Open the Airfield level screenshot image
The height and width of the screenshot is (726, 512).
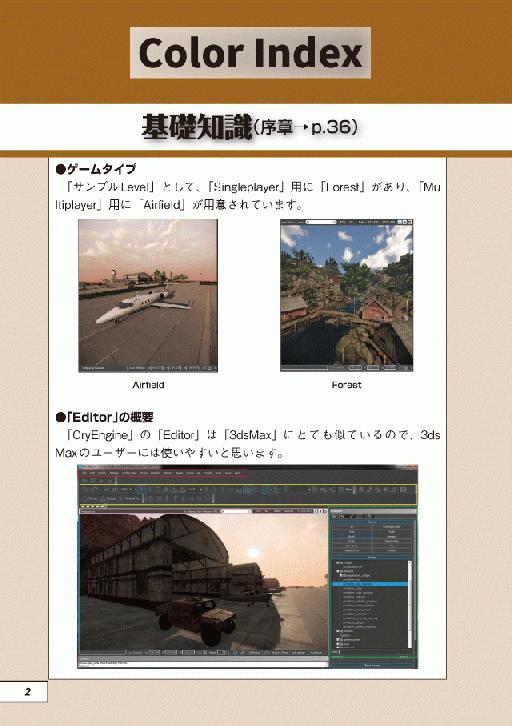point(148,295)
